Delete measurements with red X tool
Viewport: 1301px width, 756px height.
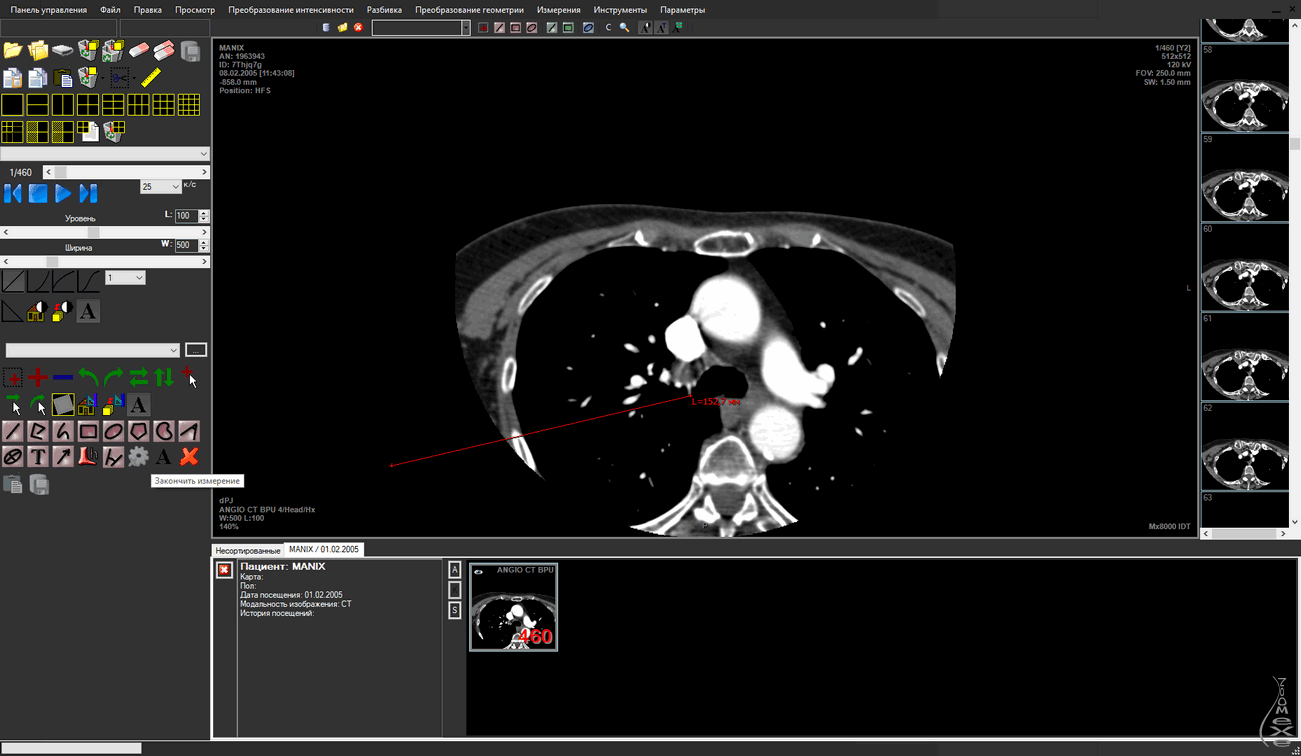point(187,456)
